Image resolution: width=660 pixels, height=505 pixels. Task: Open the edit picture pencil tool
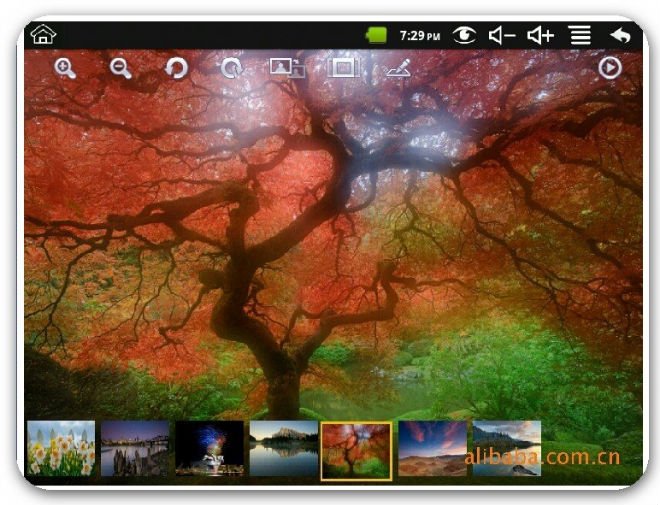click(x=398, y=68)
